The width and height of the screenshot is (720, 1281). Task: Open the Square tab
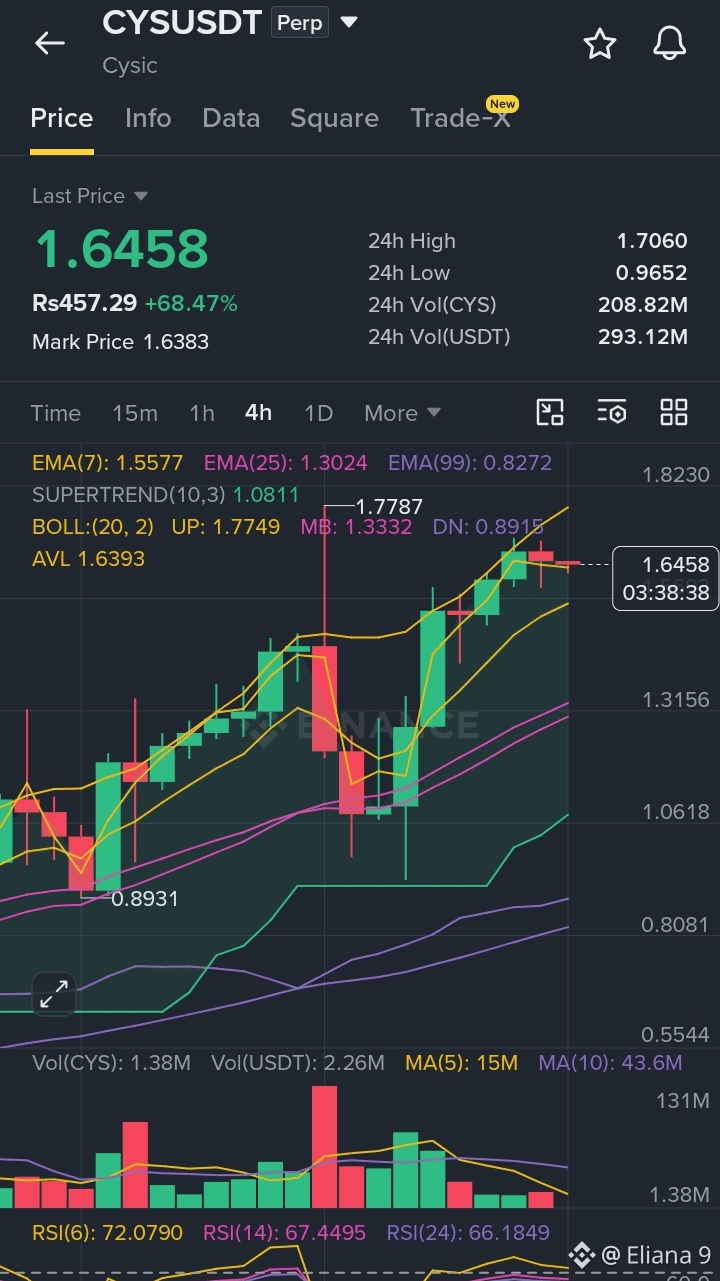[334, 118]
